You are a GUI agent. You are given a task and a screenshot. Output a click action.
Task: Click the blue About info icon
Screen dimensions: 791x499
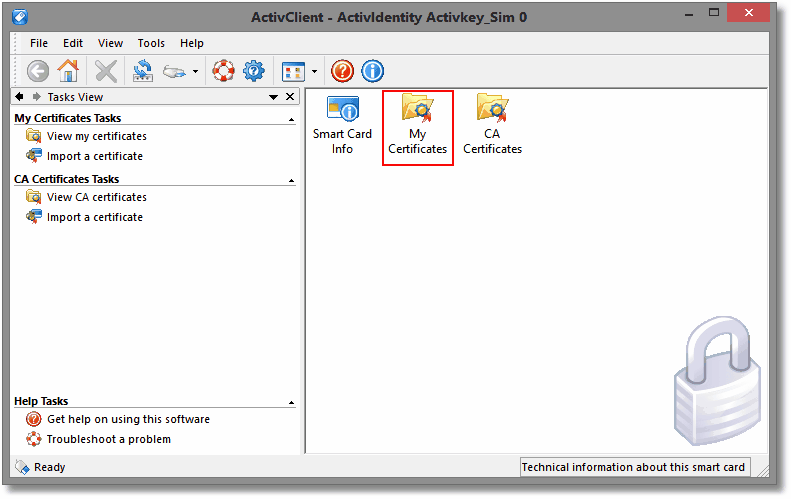pos(373,71)
